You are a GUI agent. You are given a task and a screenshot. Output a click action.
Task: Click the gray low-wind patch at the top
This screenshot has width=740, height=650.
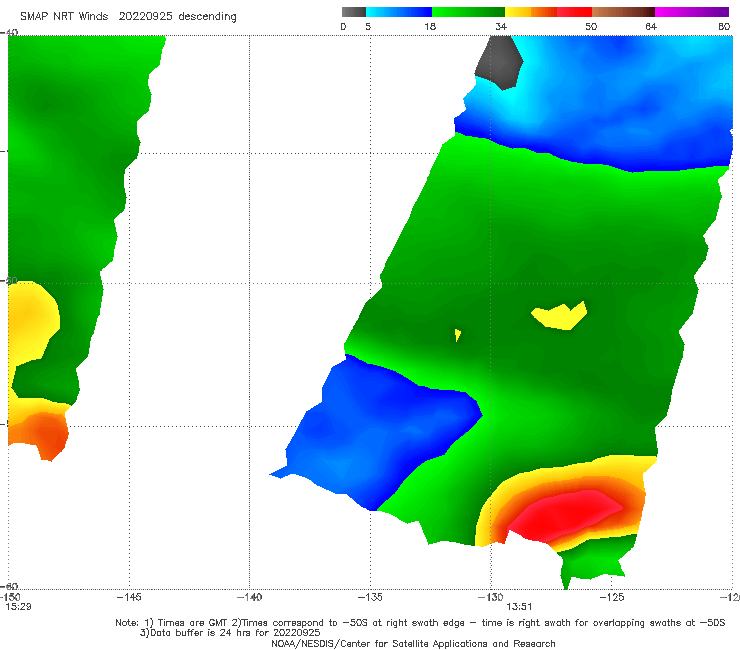499,62
